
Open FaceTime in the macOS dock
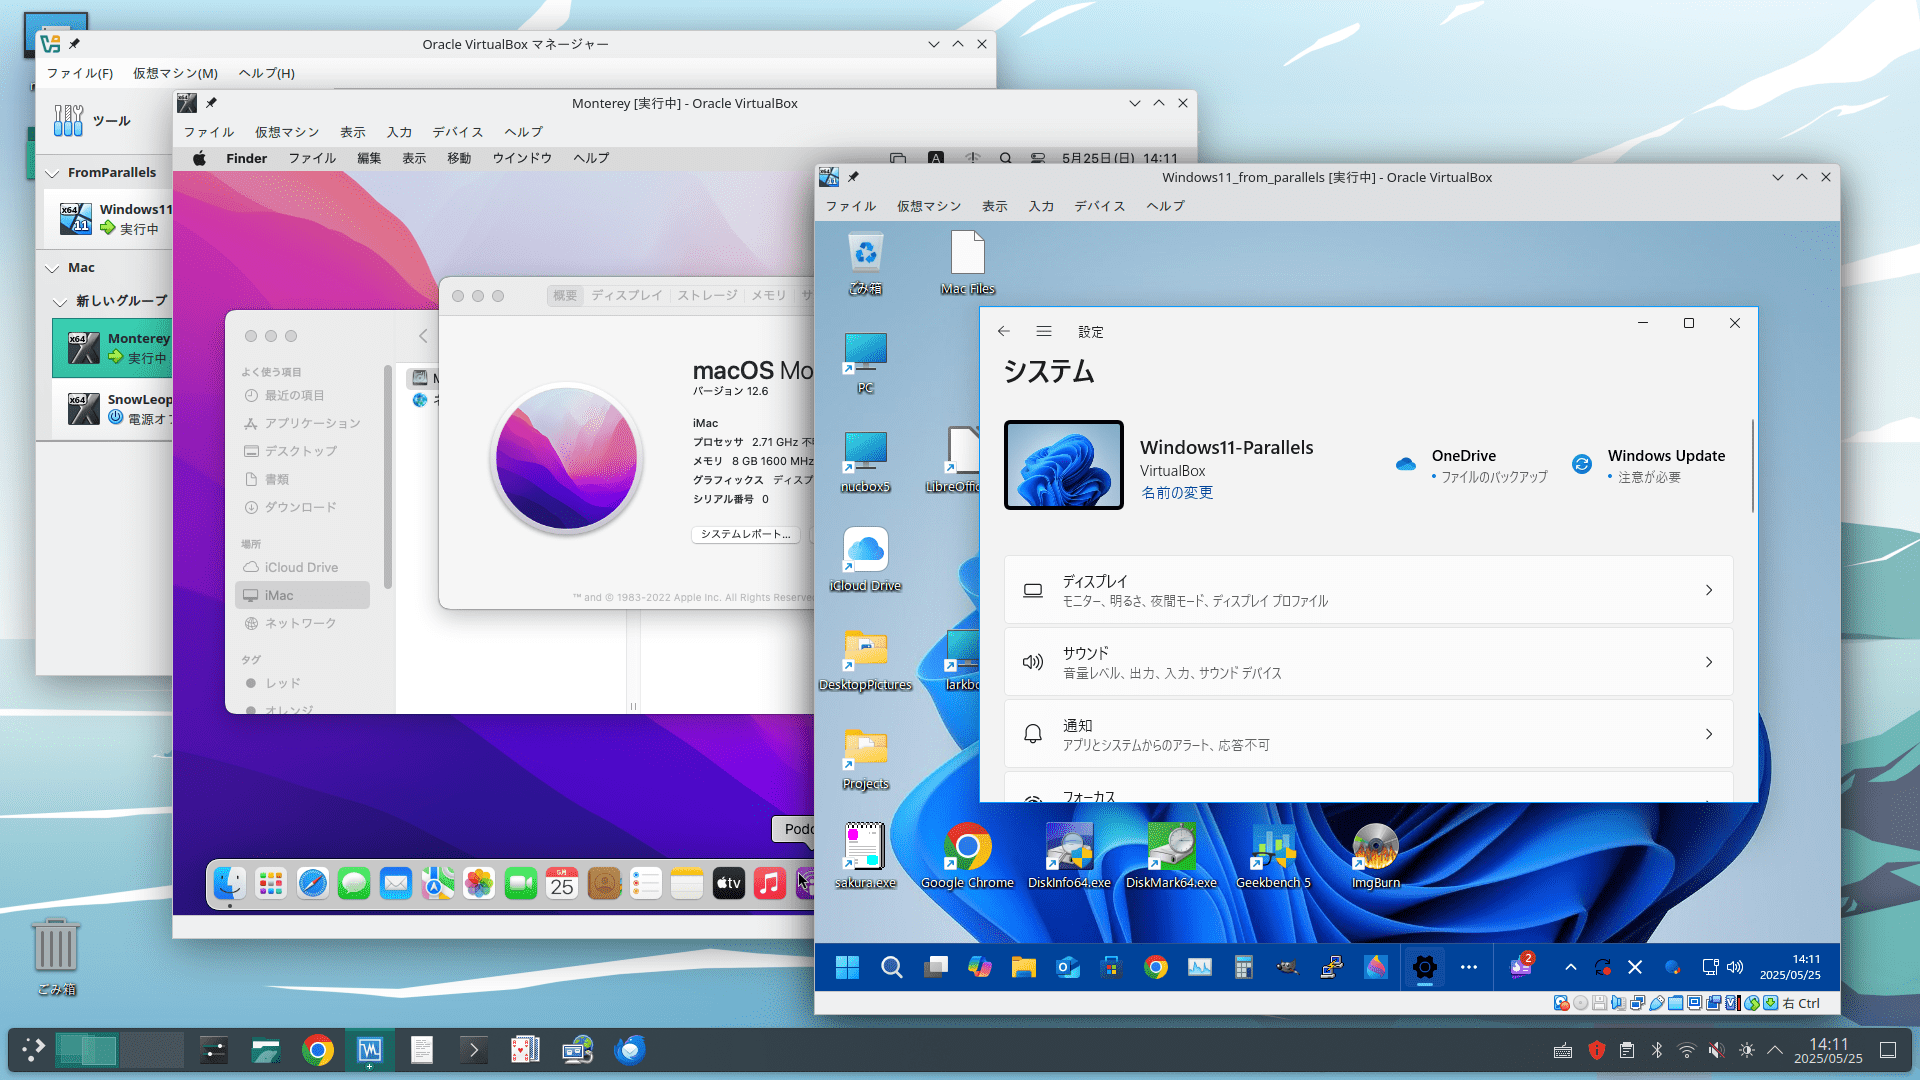tap(521, 883)
